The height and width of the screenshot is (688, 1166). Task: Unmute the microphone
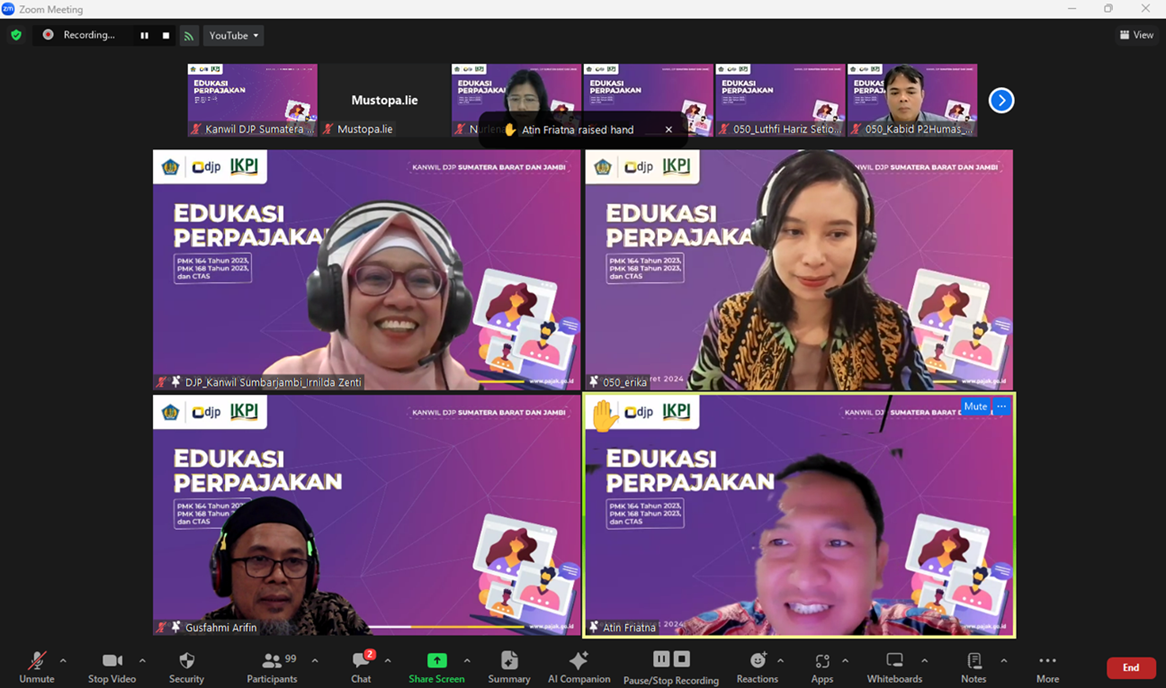(36, 661)
